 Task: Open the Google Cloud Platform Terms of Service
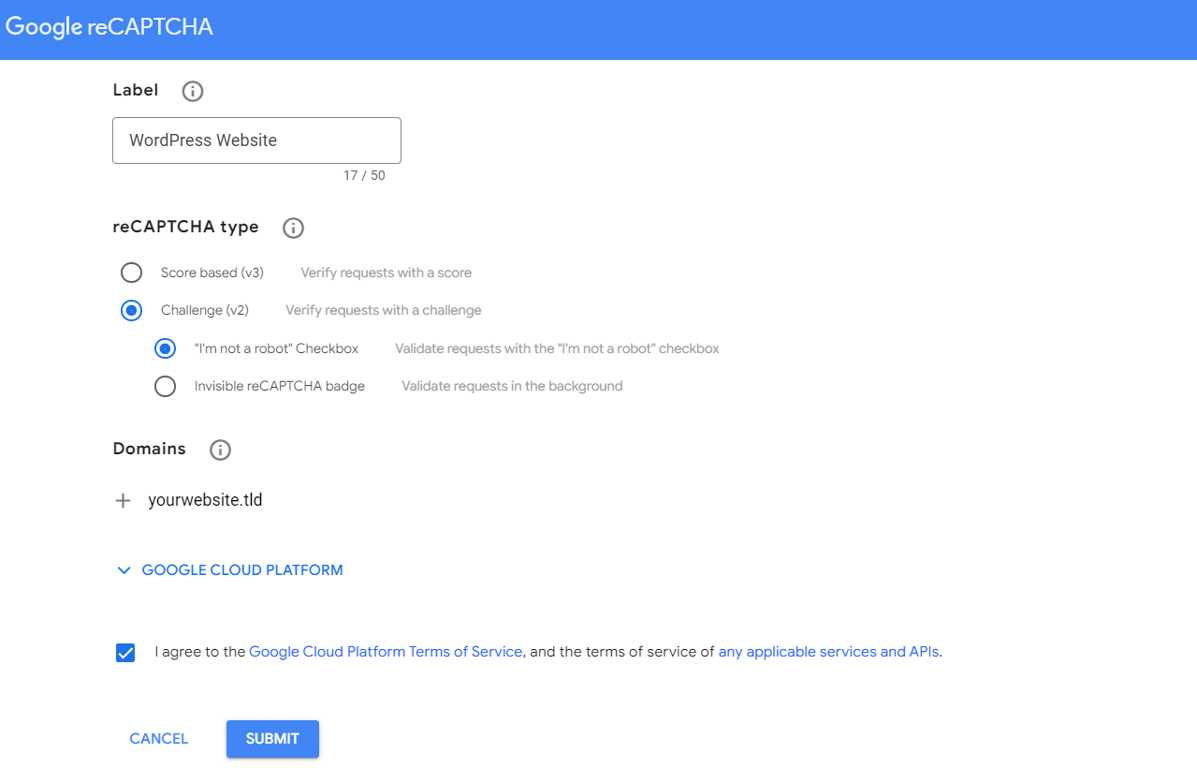[x=385, y=651]
